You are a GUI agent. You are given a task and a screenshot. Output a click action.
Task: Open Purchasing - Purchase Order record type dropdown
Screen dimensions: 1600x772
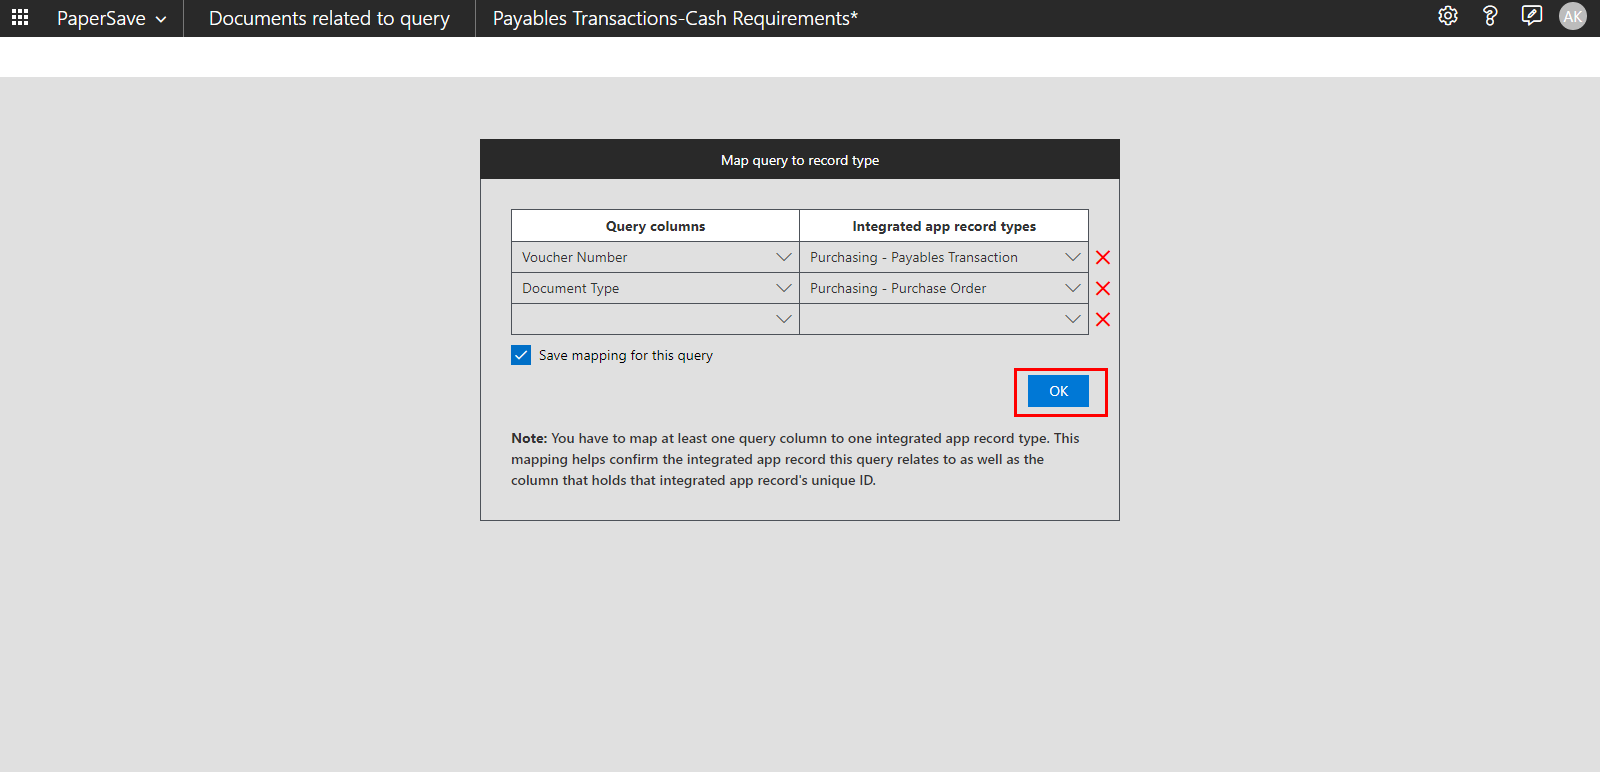coord(1072,289)
